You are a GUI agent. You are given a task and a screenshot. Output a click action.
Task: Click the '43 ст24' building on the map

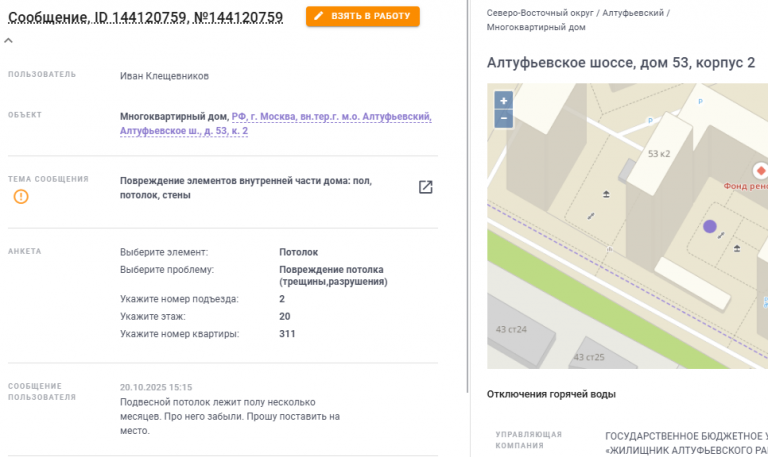point(511,330)
